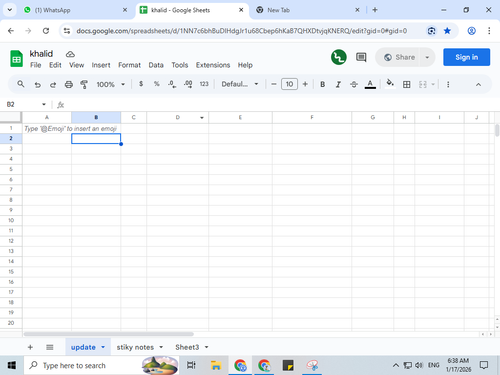Expand merge cells options arrow
The image size is (500, 375).
[433, 84]
